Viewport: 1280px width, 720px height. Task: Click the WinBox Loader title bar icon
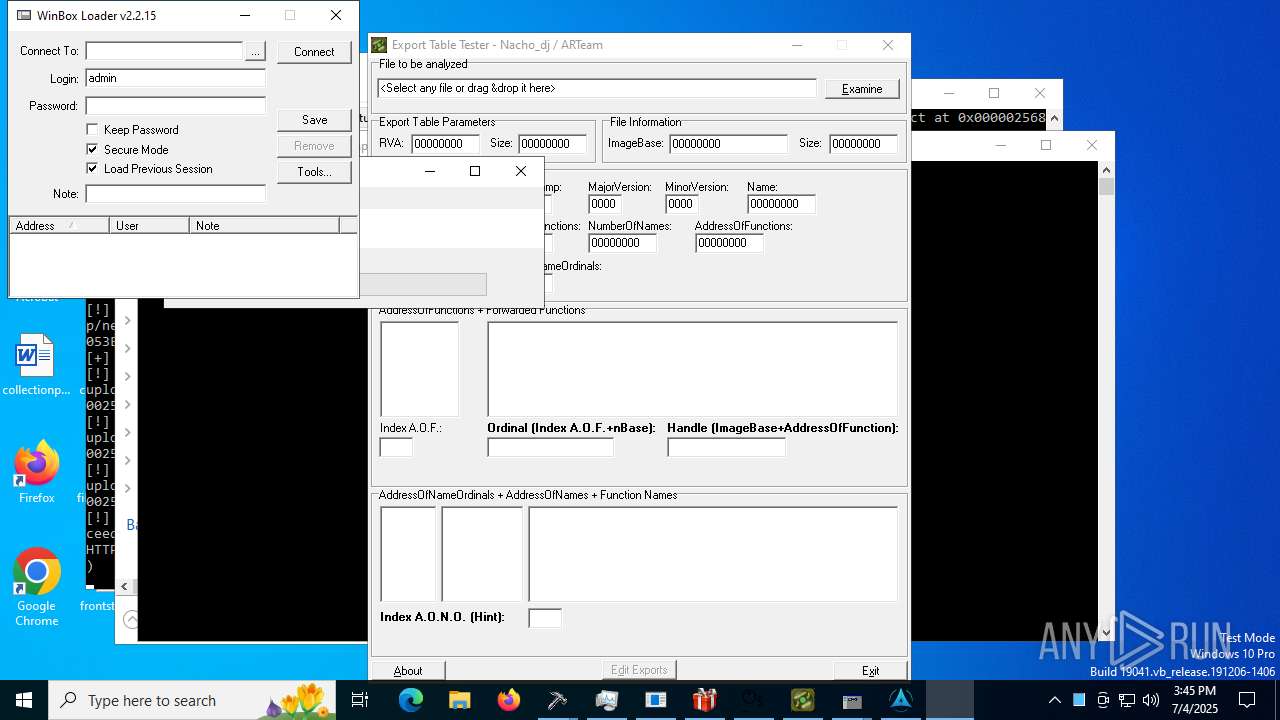click(x=24, y=15)
